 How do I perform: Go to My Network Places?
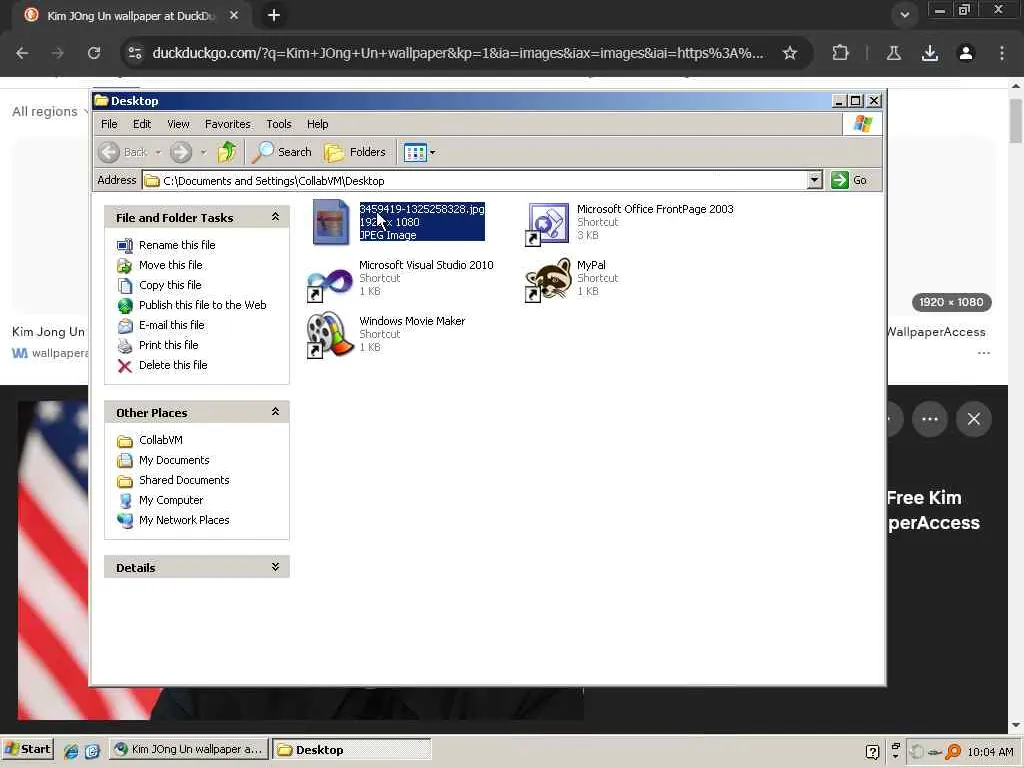pyautogui.click(x=184, y=520)
